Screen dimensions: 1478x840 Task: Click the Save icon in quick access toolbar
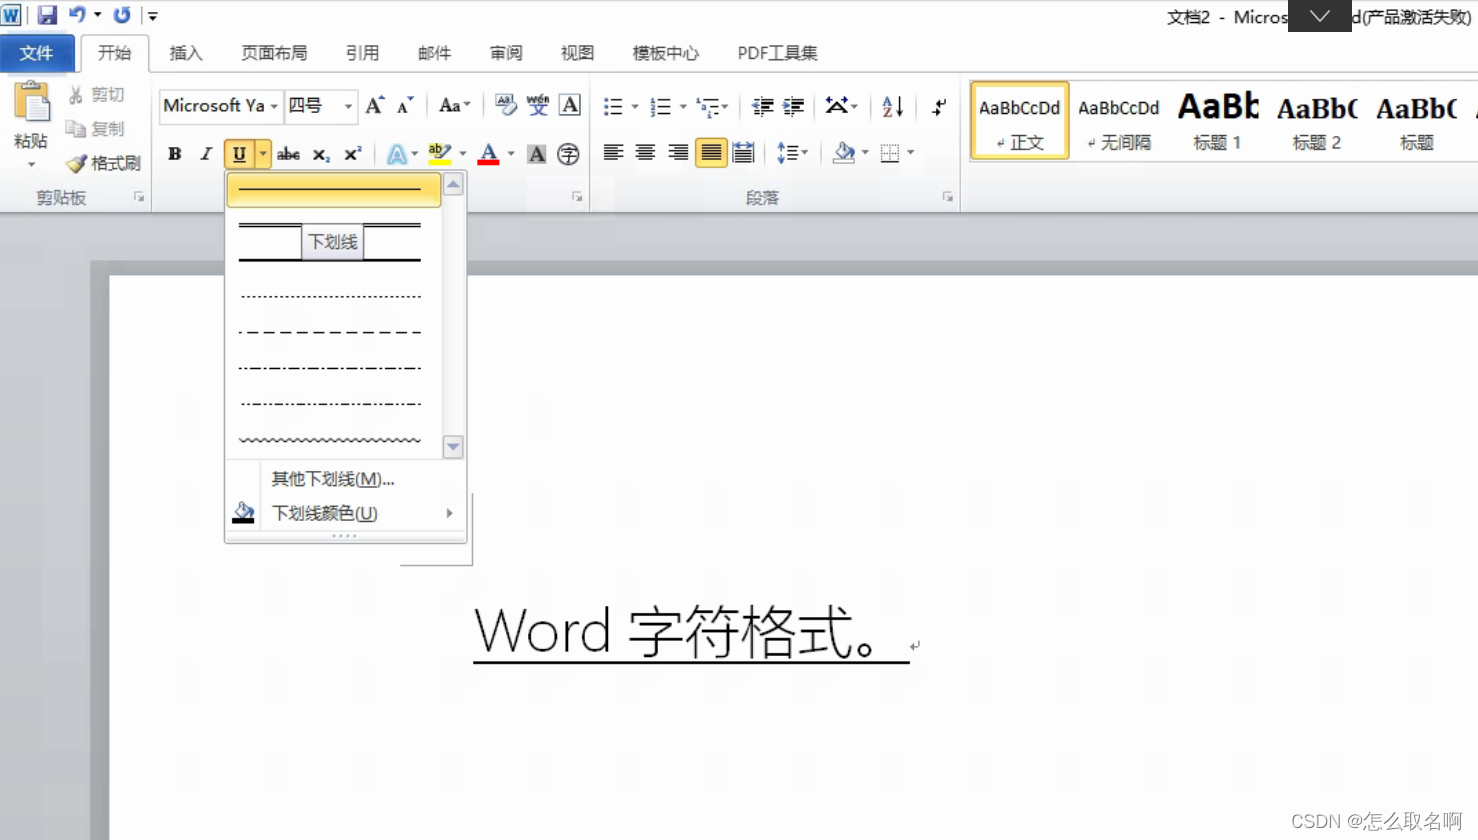[x=46, y=15]
